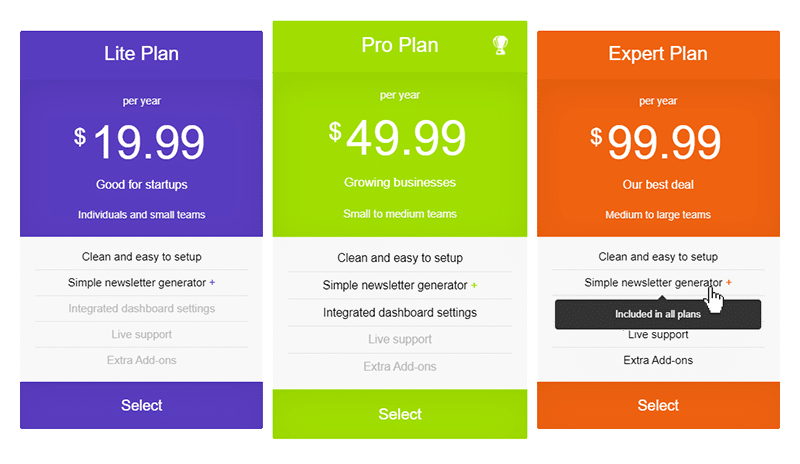The height and width of the screenshot is (464, 800).
Task: Click Pro Plan's 'Clean and easy to setup' feature
Action: 400,258
